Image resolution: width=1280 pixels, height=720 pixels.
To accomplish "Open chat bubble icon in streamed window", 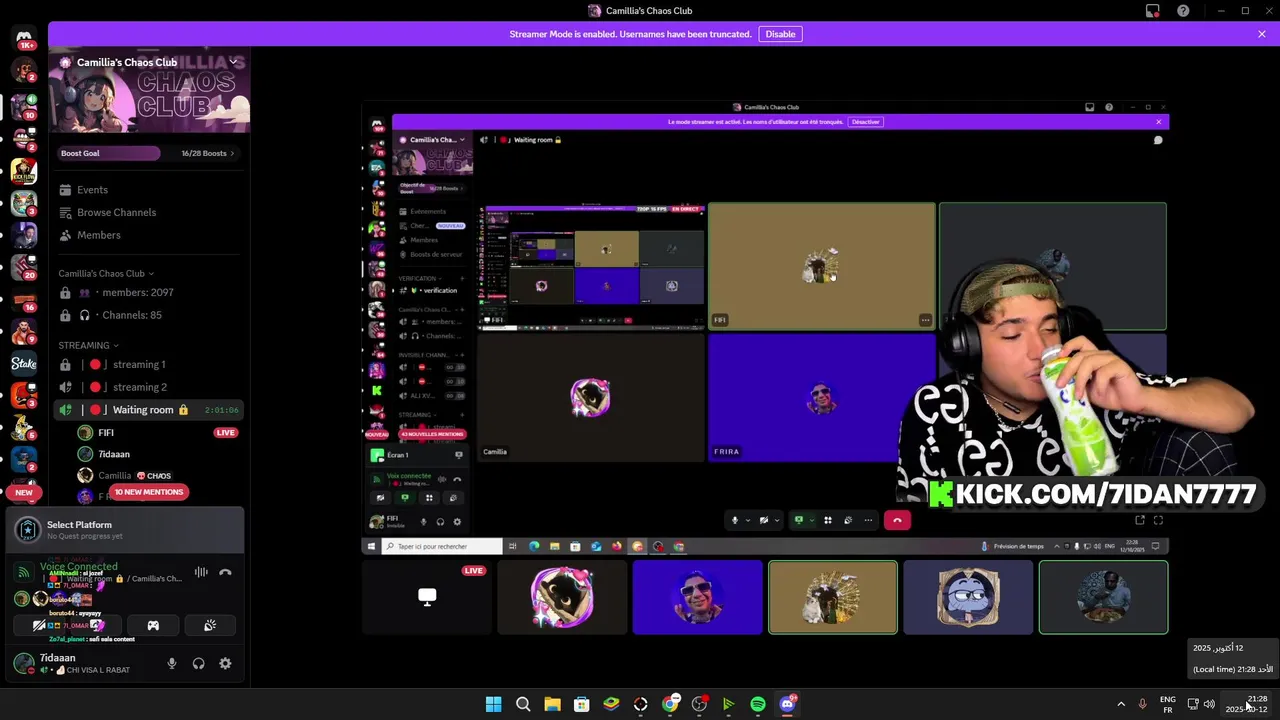I will pos(1158,140).
